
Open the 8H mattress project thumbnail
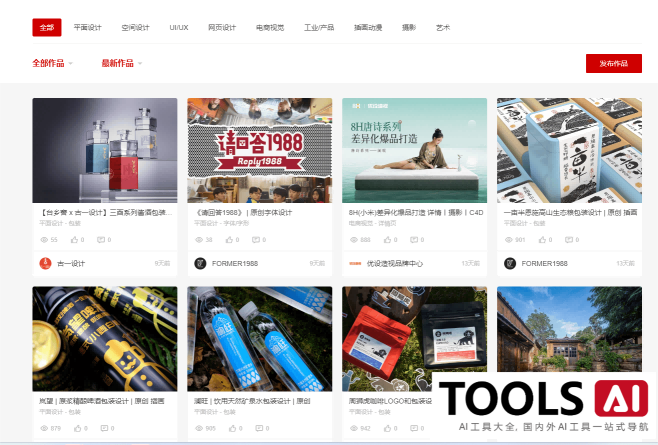pos(414,150)
